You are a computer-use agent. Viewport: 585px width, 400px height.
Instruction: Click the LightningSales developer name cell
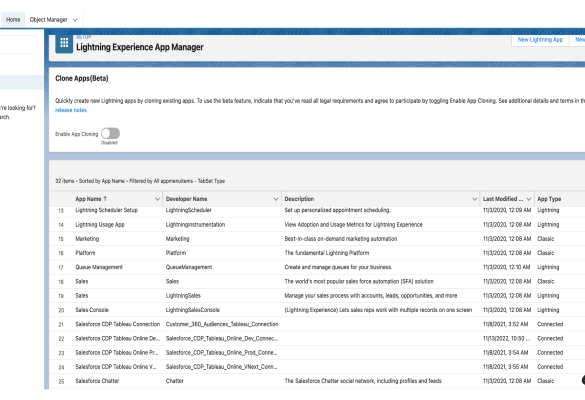(183, 296)
